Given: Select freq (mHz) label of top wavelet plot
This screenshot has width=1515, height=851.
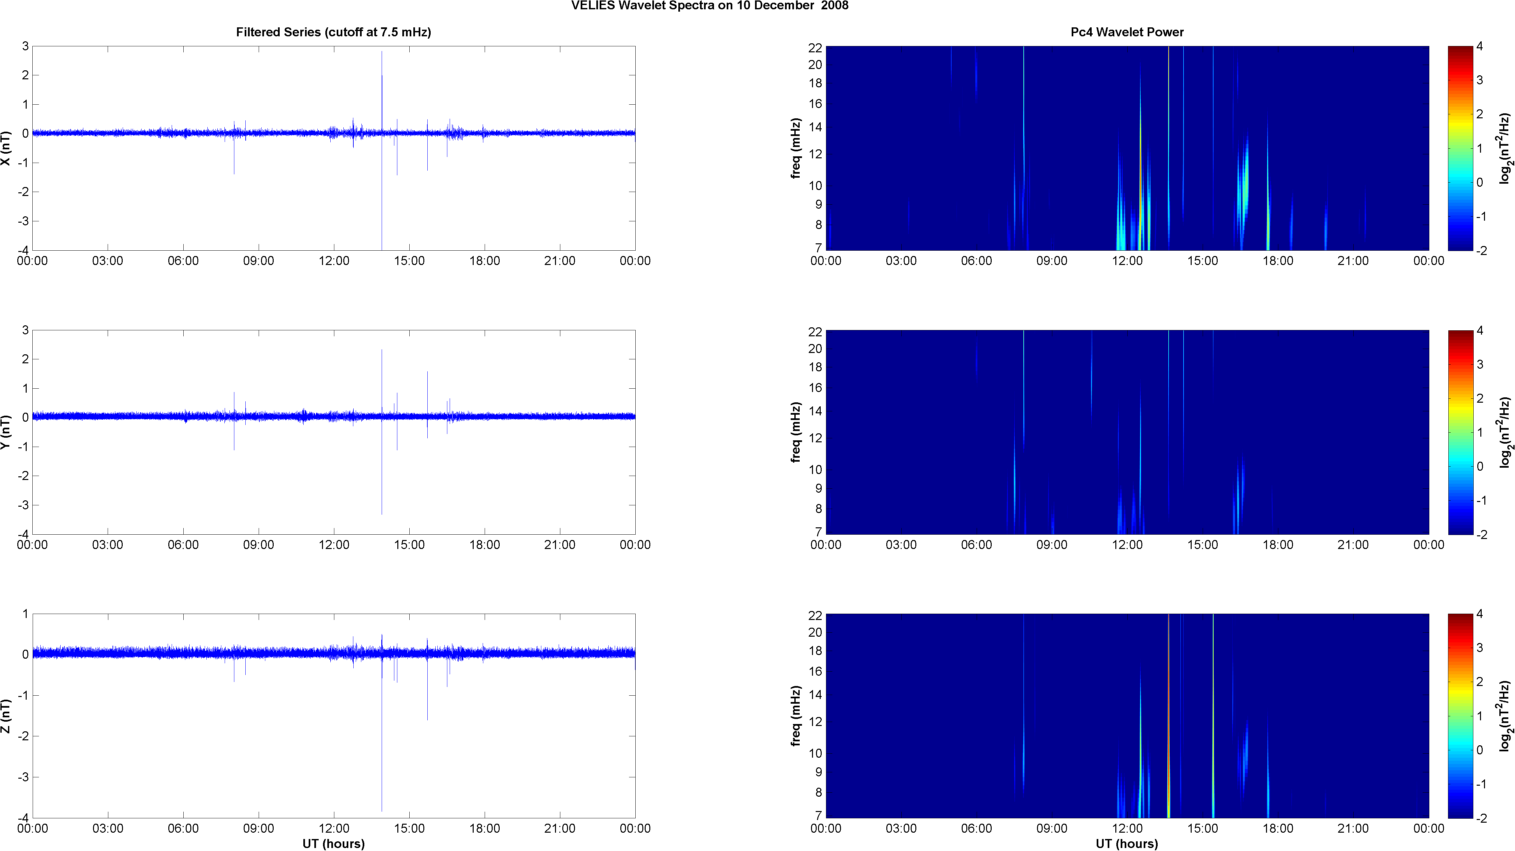Looking at the screenshot, I should [x=796, y=148].
